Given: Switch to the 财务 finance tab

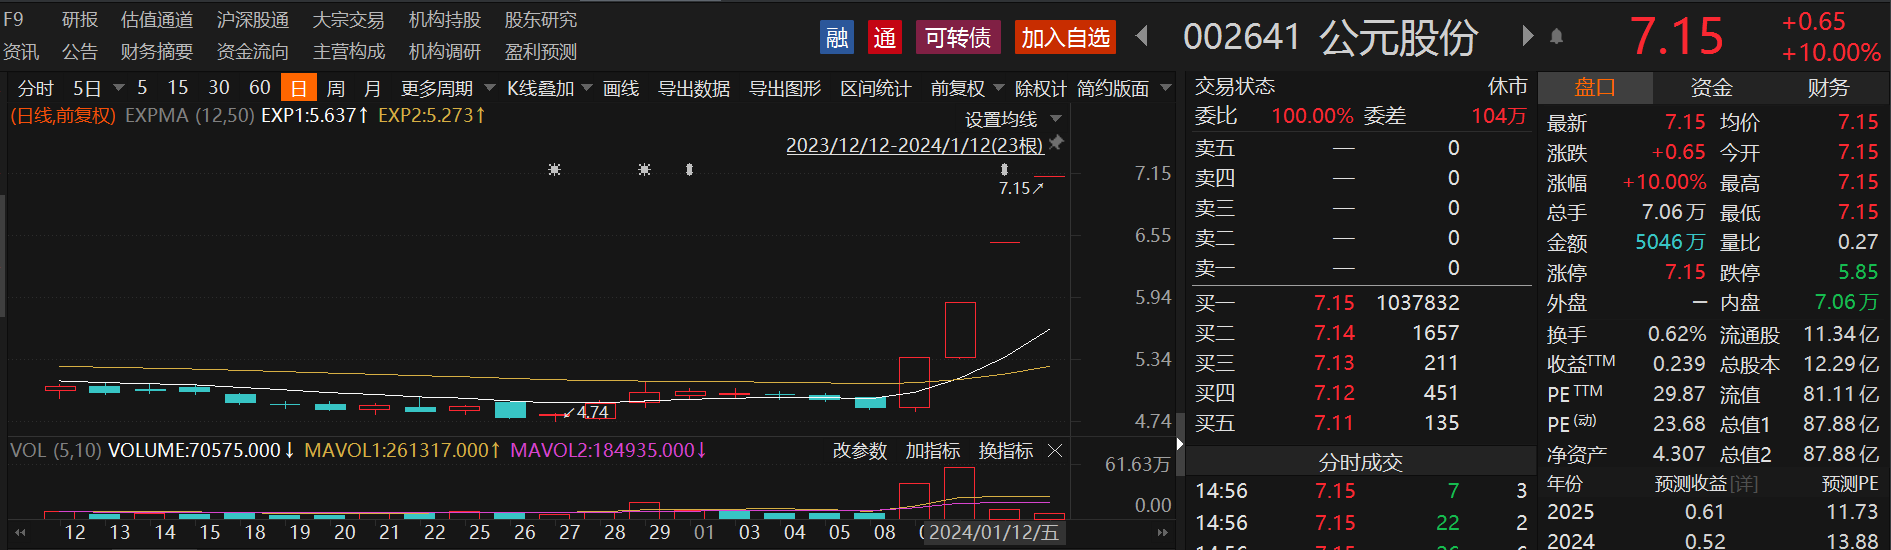Looking at the screenshot, I should tap(1828, 88).
